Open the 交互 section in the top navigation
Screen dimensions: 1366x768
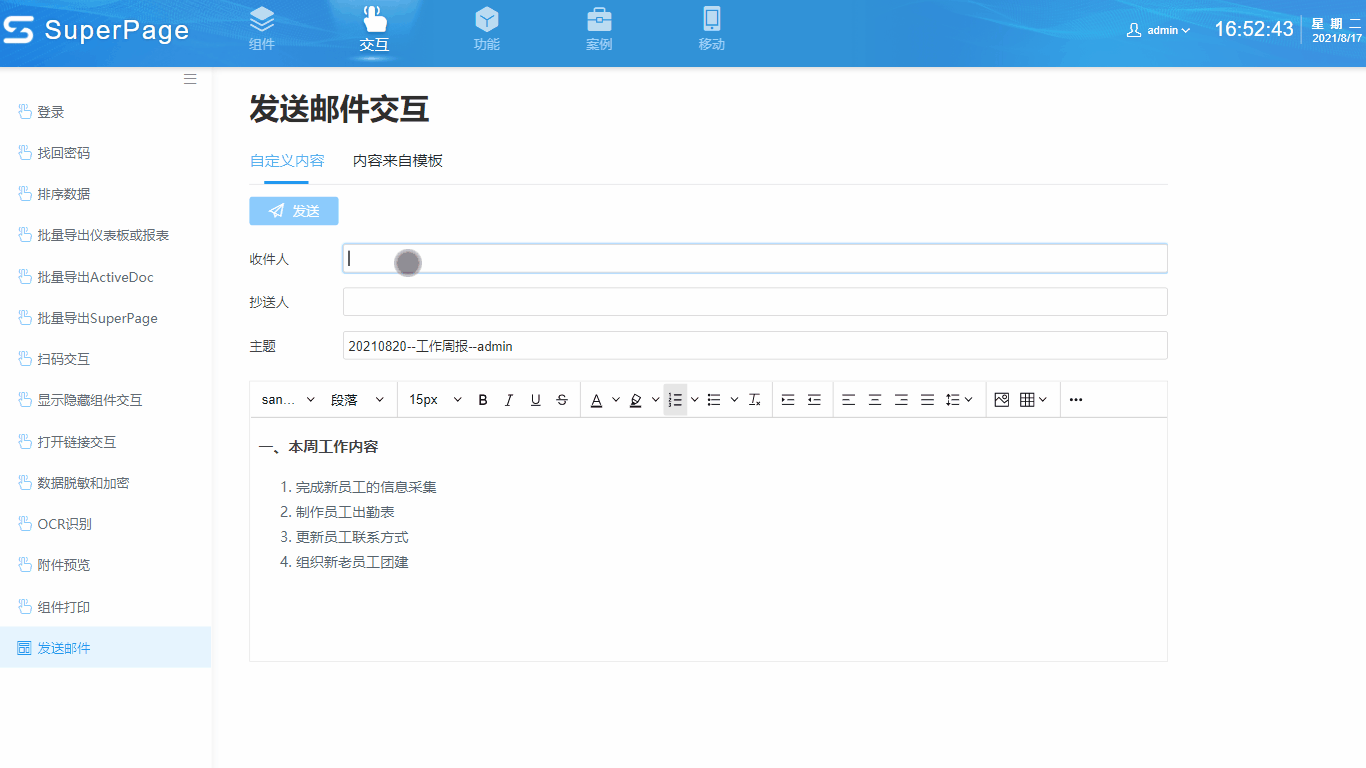point(375,30)
